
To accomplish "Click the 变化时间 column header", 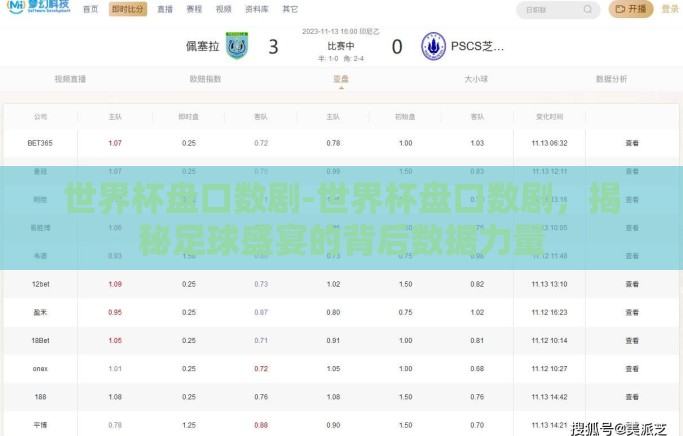I will click(550, 117).
